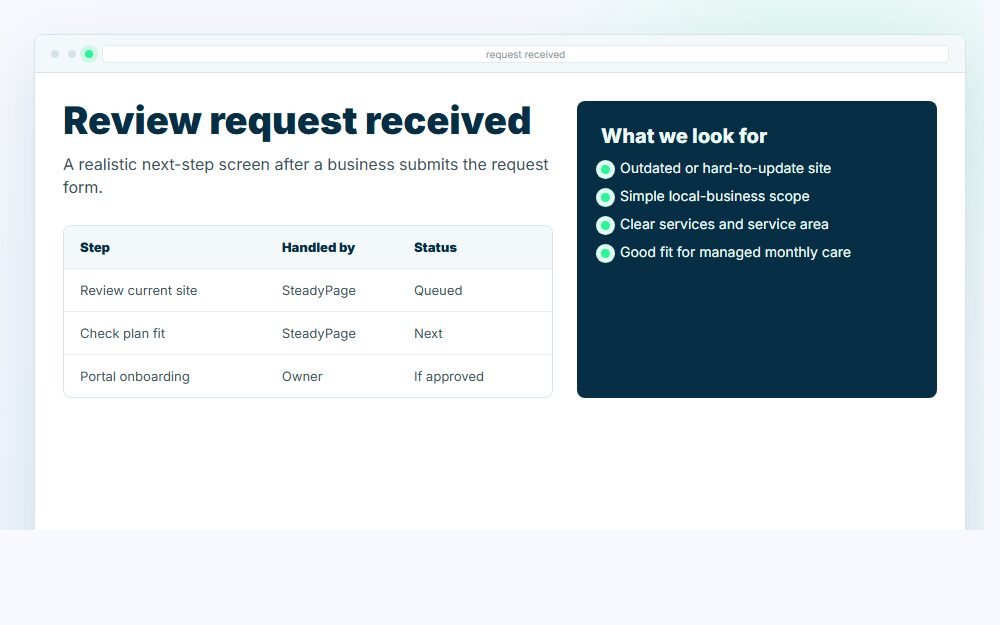1000x625 pixels.
Task: Click the 'Next' status cell
Action: (428, 334)
